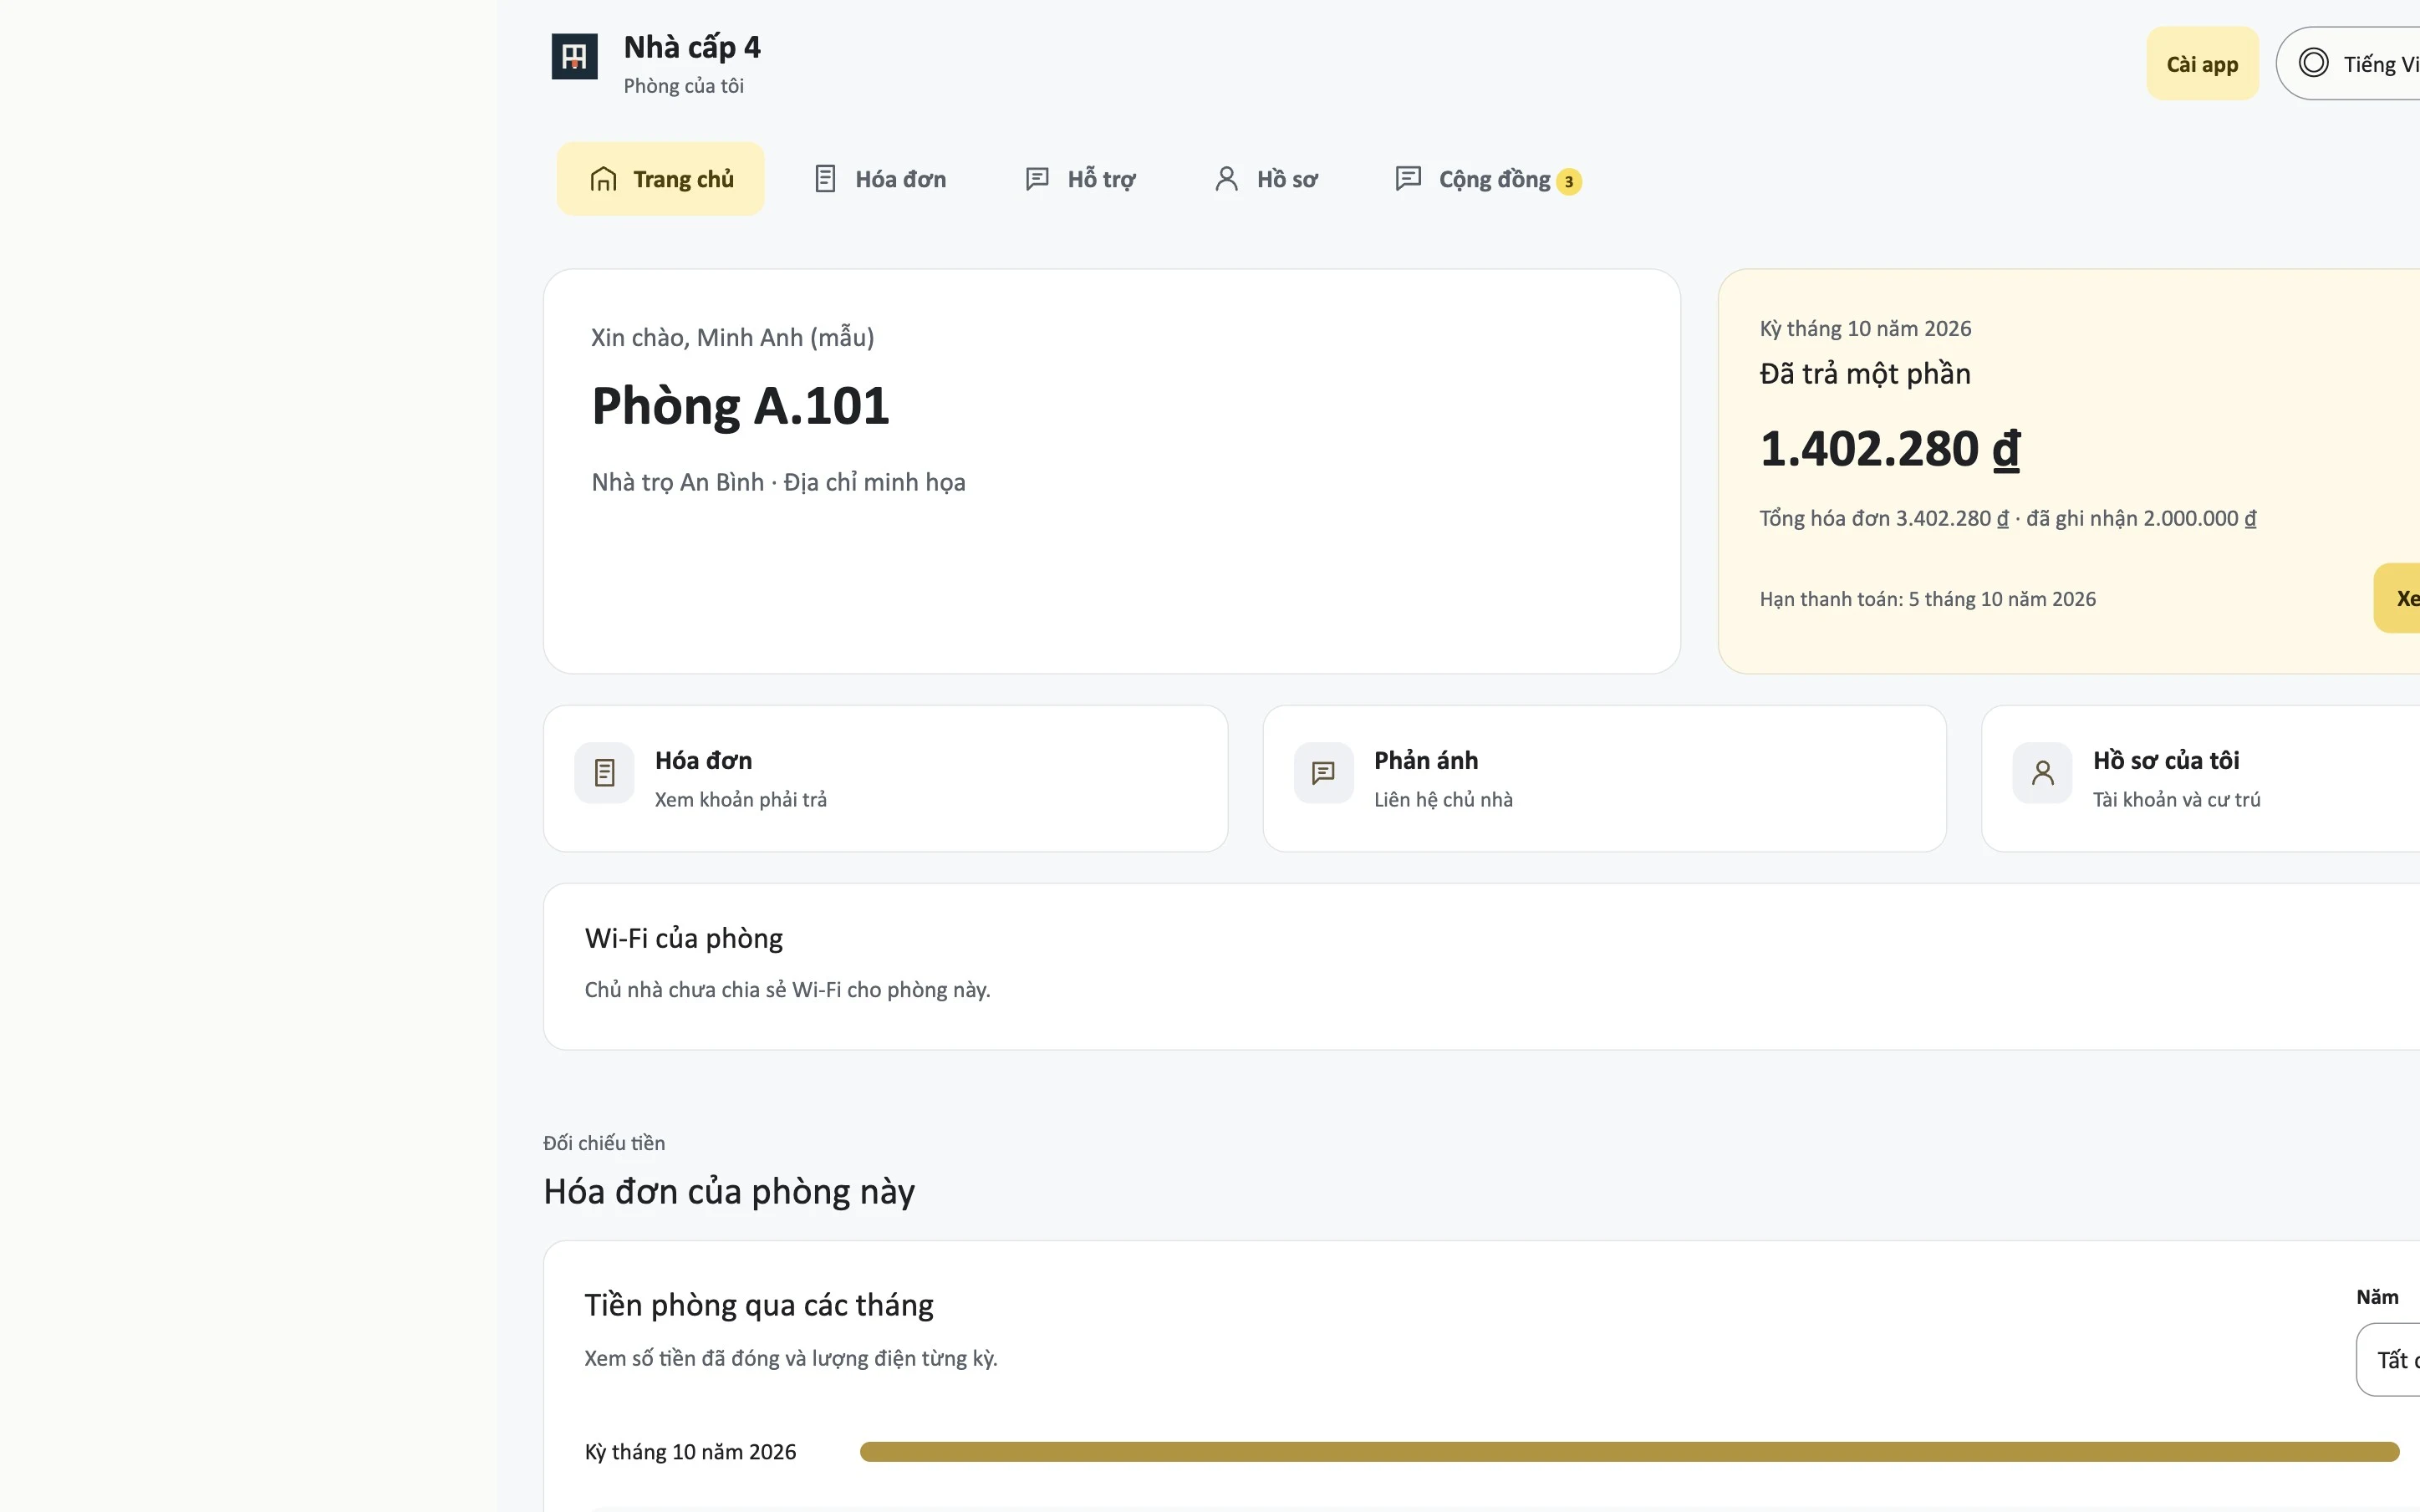Click the amount 1.402.280 đ
This screenshot has height=1512, width=2420.
click(1890, 449)
